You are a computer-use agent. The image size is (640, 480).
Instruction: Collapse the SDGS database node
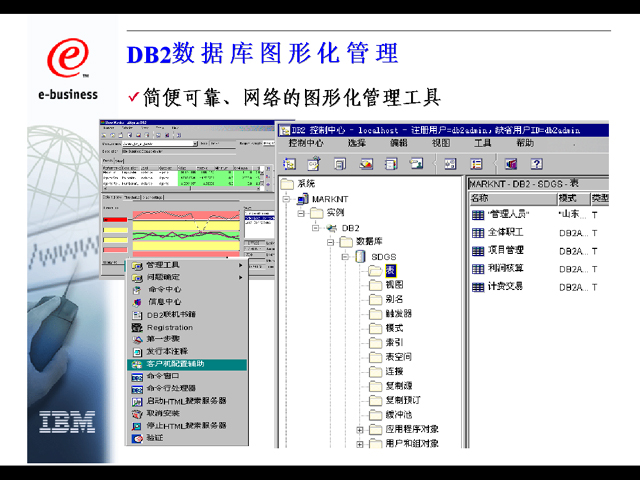tap(345, 257)
